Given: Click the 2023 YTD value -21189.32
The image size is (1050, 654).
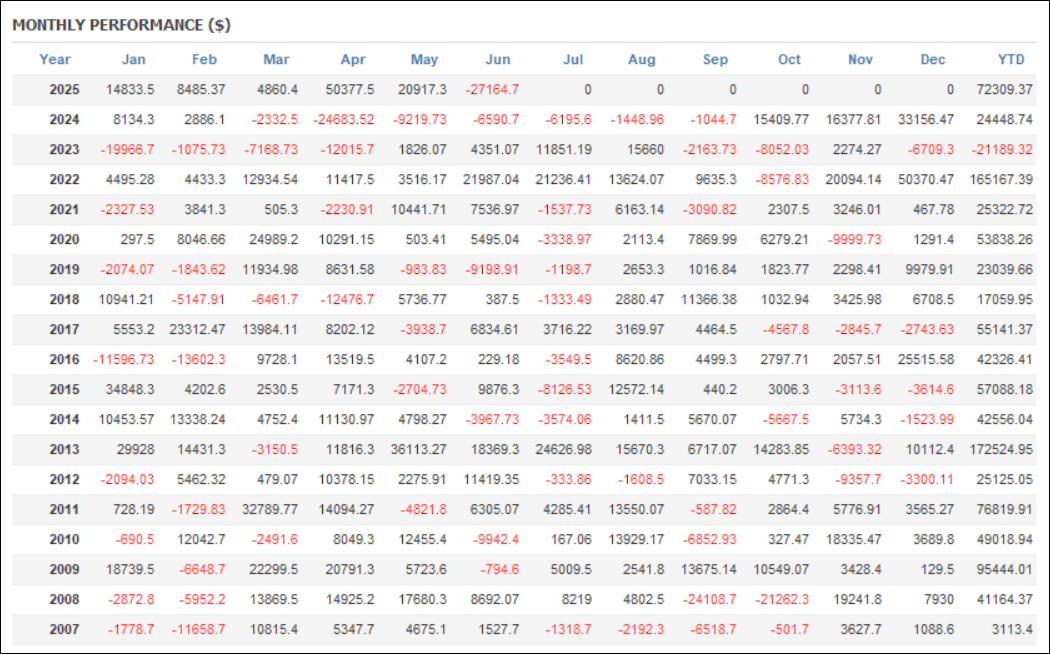Looking at the screenshot, I should [x=1002, y=149].
